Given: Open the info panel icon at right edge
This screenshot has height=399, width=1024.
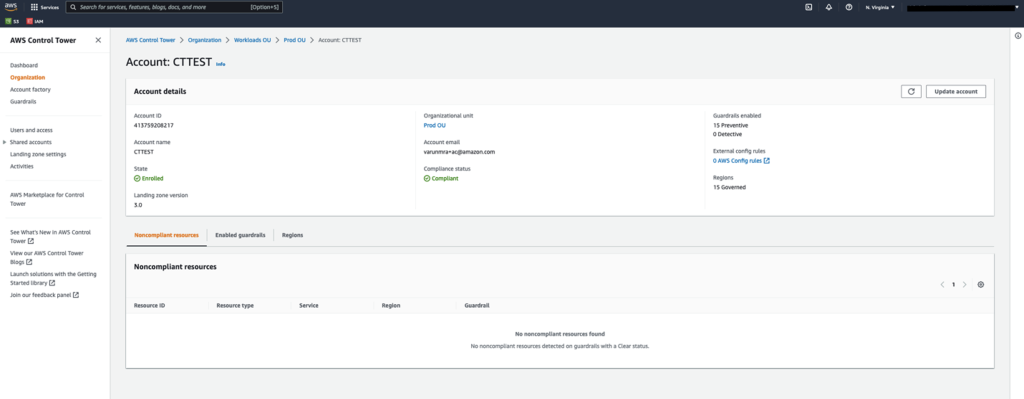Looking at the screenshot, I should (x=1017, y=36).
